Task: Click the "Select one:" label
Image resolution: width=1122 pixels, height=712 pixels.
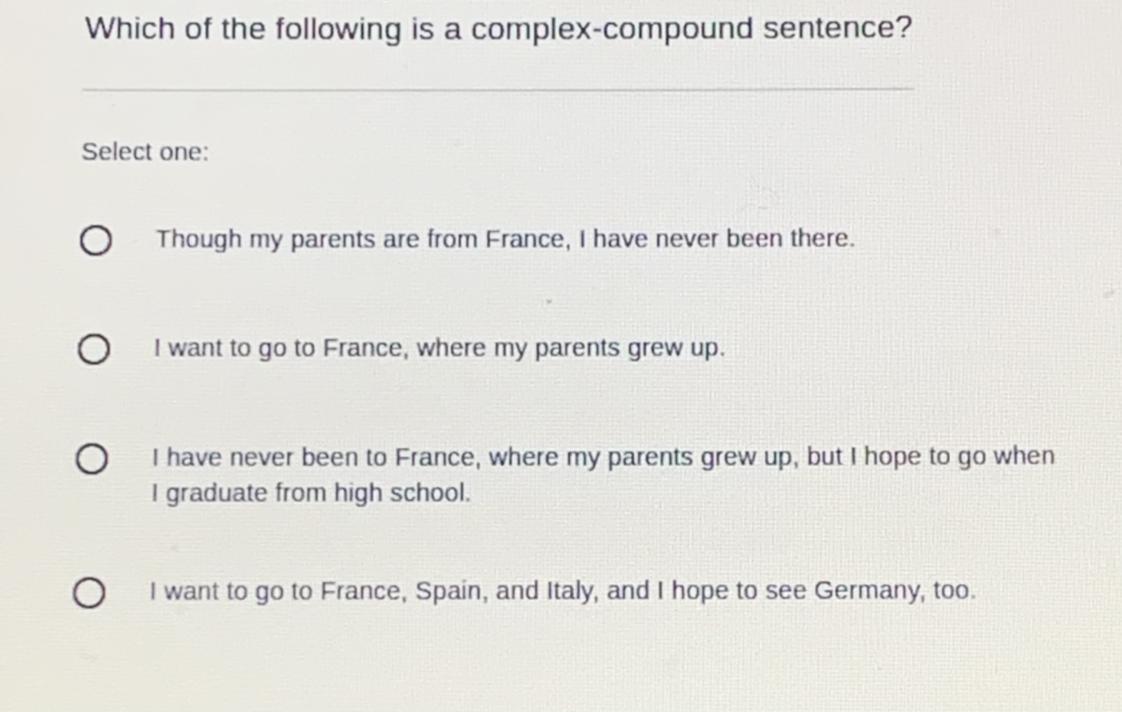Action: 145,153
